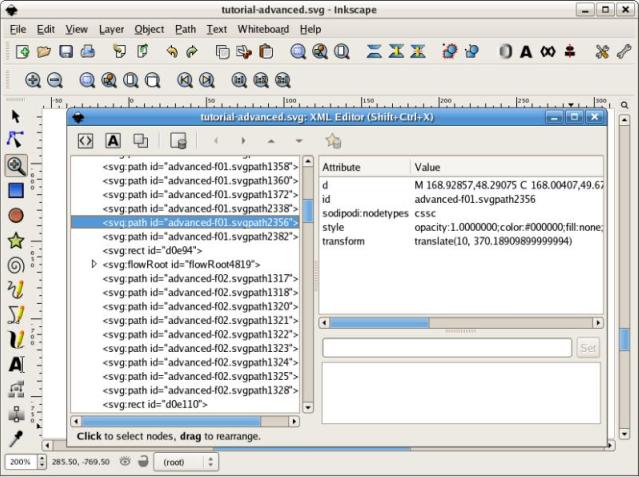639x477 pixels.
Task: Open the Path menu
Action: click(185, 30)
